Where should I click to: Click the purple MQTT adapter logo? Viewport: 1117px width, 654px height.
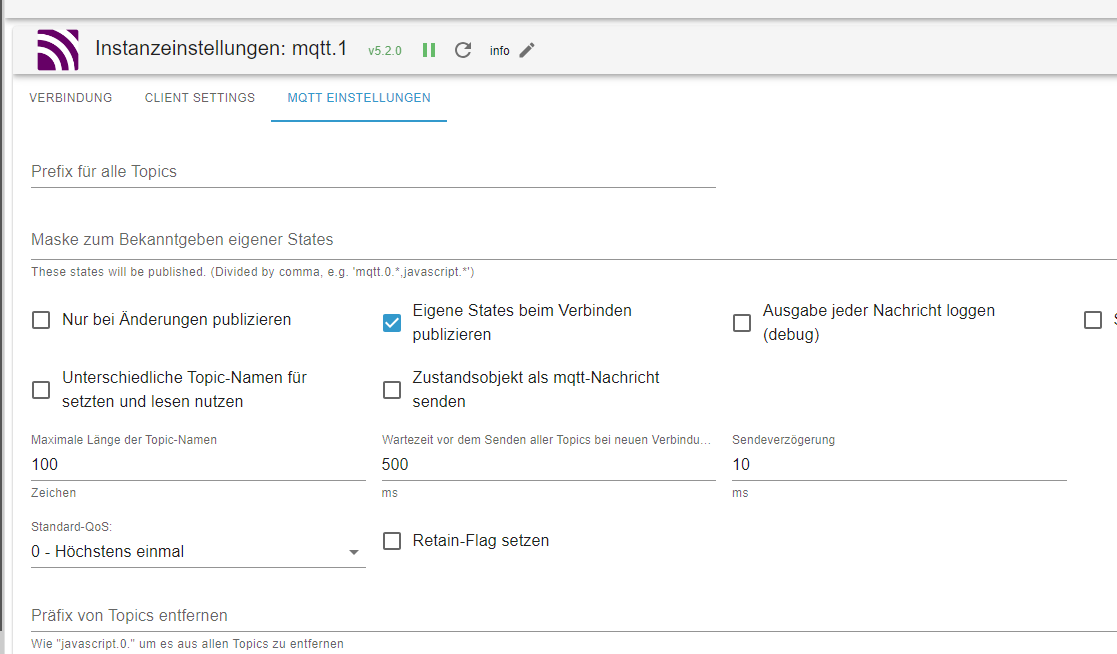click(58, 50)
